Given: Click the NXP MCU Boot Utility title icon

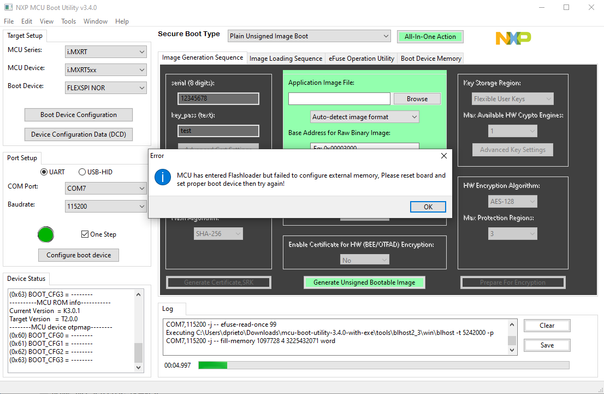Looking at the screenshot, I should (x=8, y=7).
